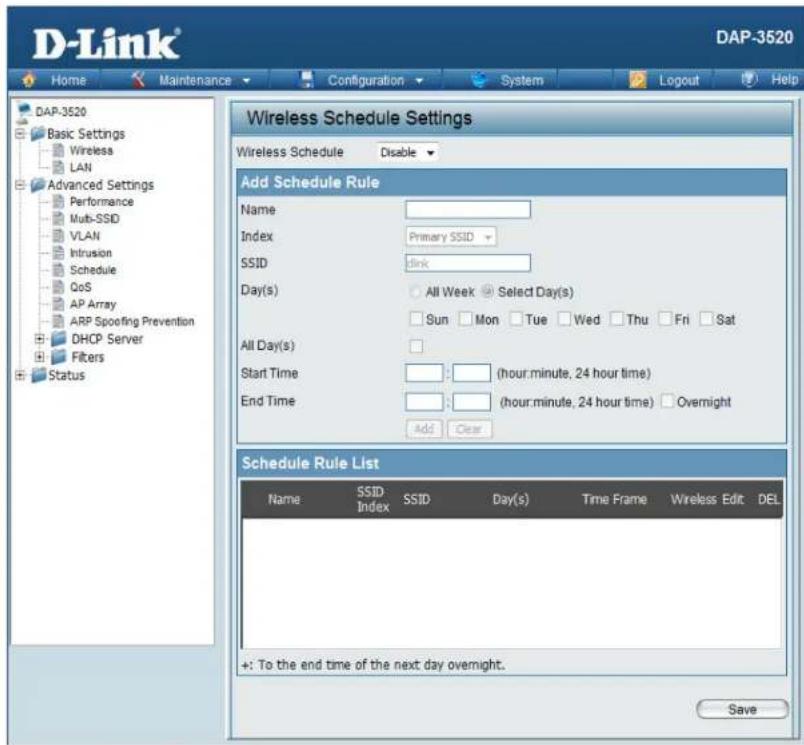
Task: Expand the DHCP Server tree node
Action: [39, 339]
